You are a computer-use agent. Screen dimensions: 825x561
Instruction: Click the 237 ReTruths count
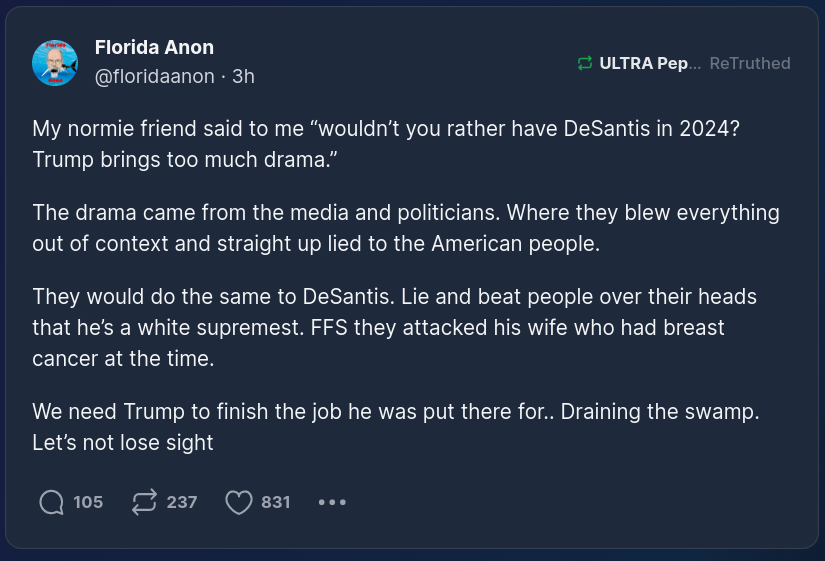(182, 502)
